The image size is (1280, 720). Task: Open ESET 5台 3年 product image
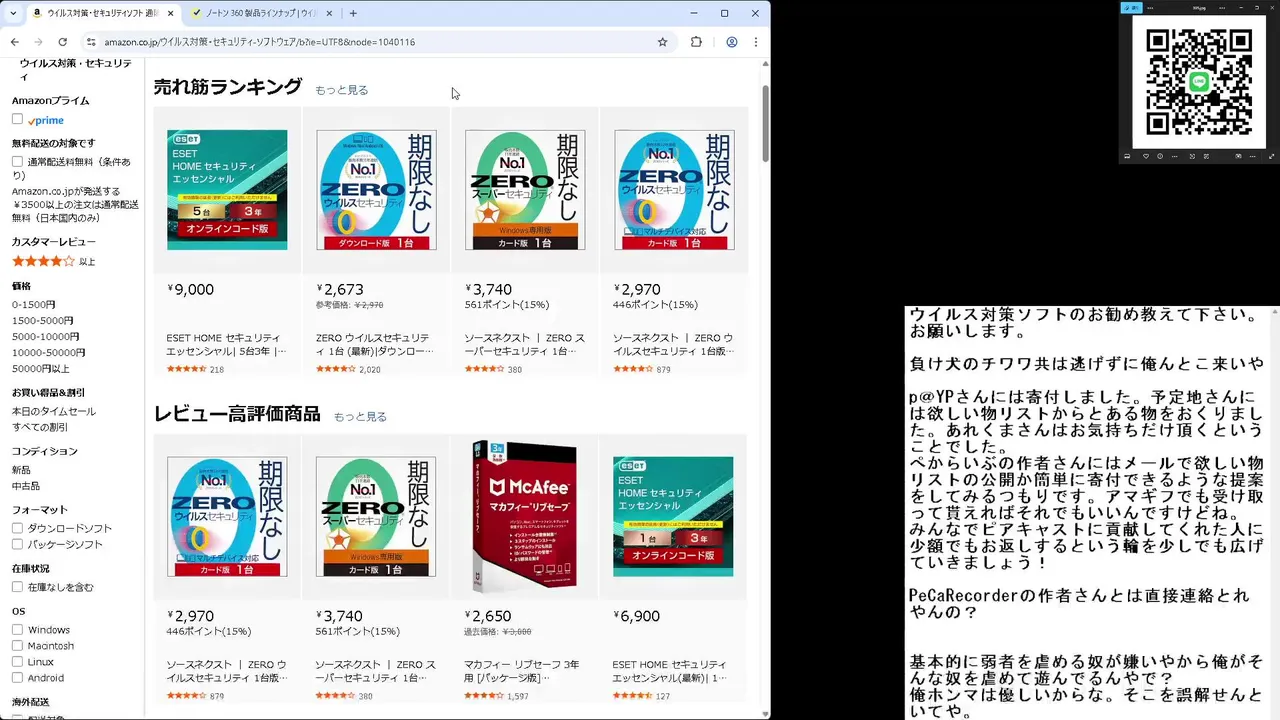click(x=227, y=190)
